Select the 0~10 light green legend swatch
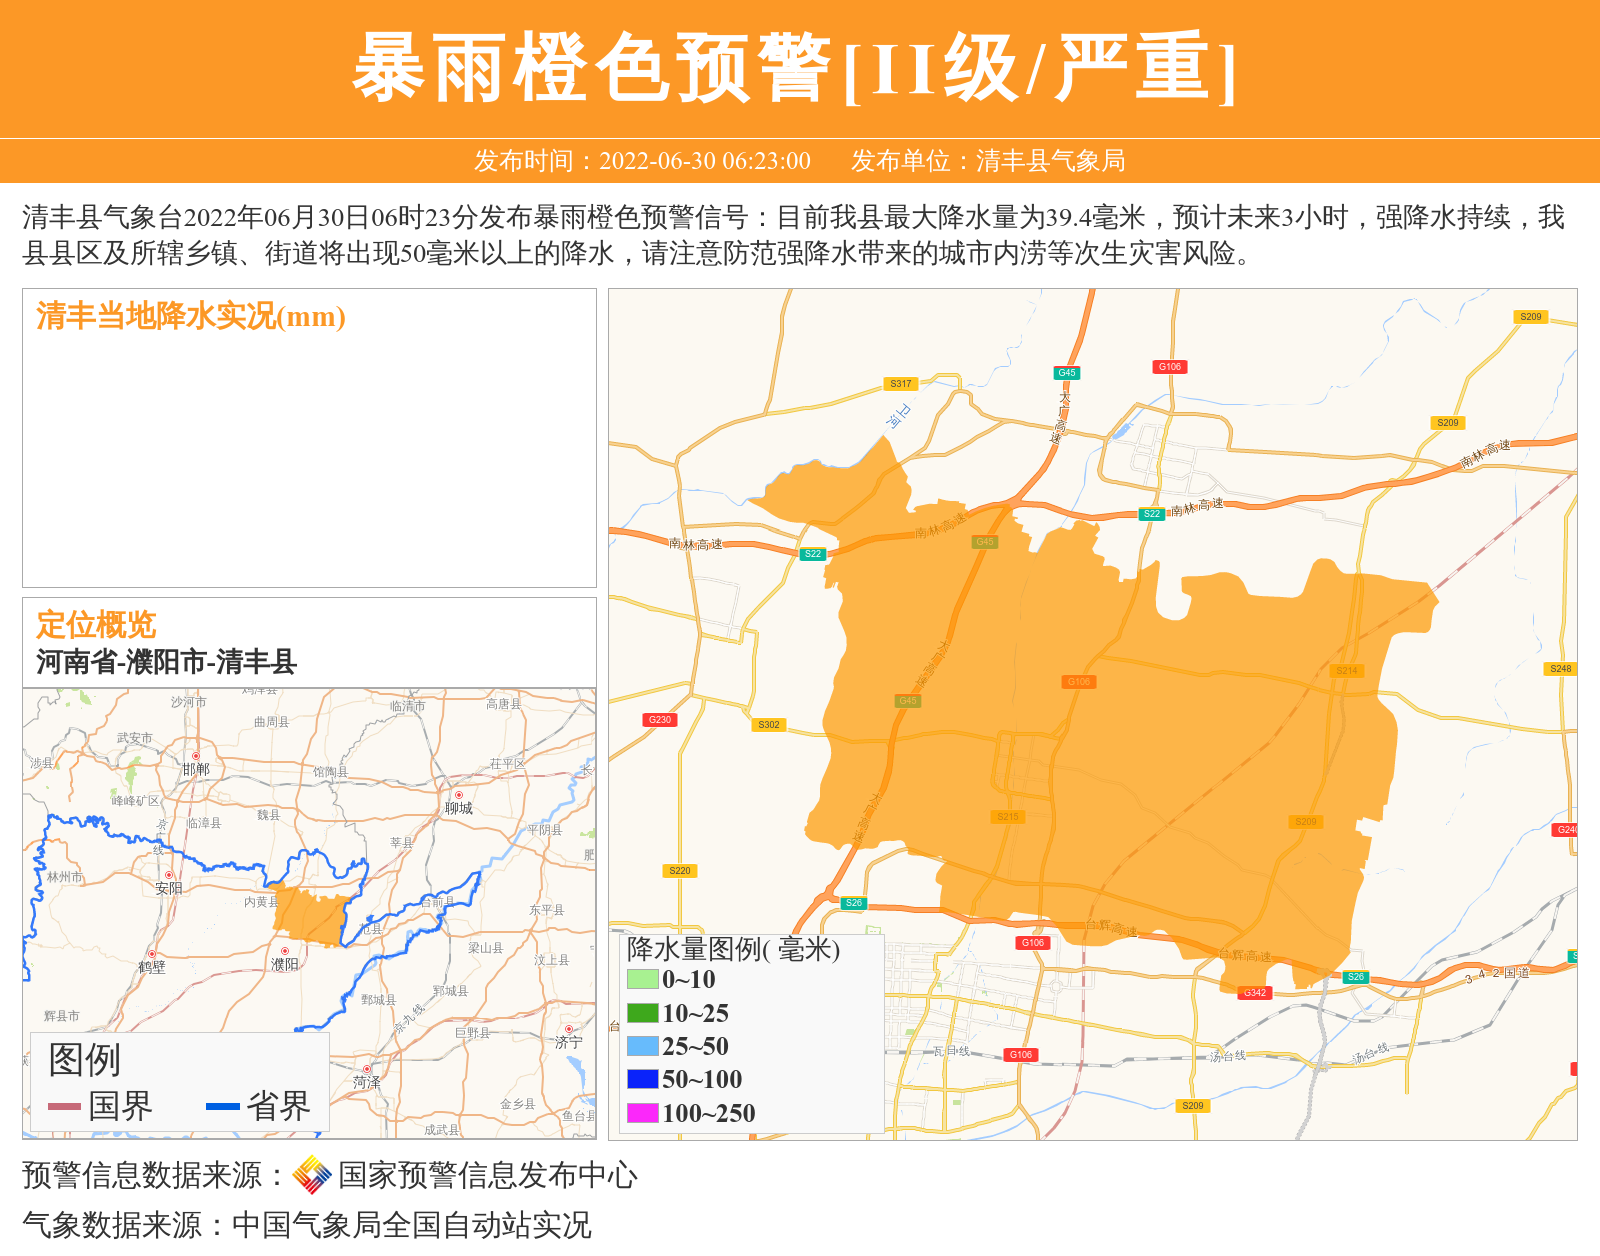The width and height of the screenshot is (1600, 1256). point(642,979)
